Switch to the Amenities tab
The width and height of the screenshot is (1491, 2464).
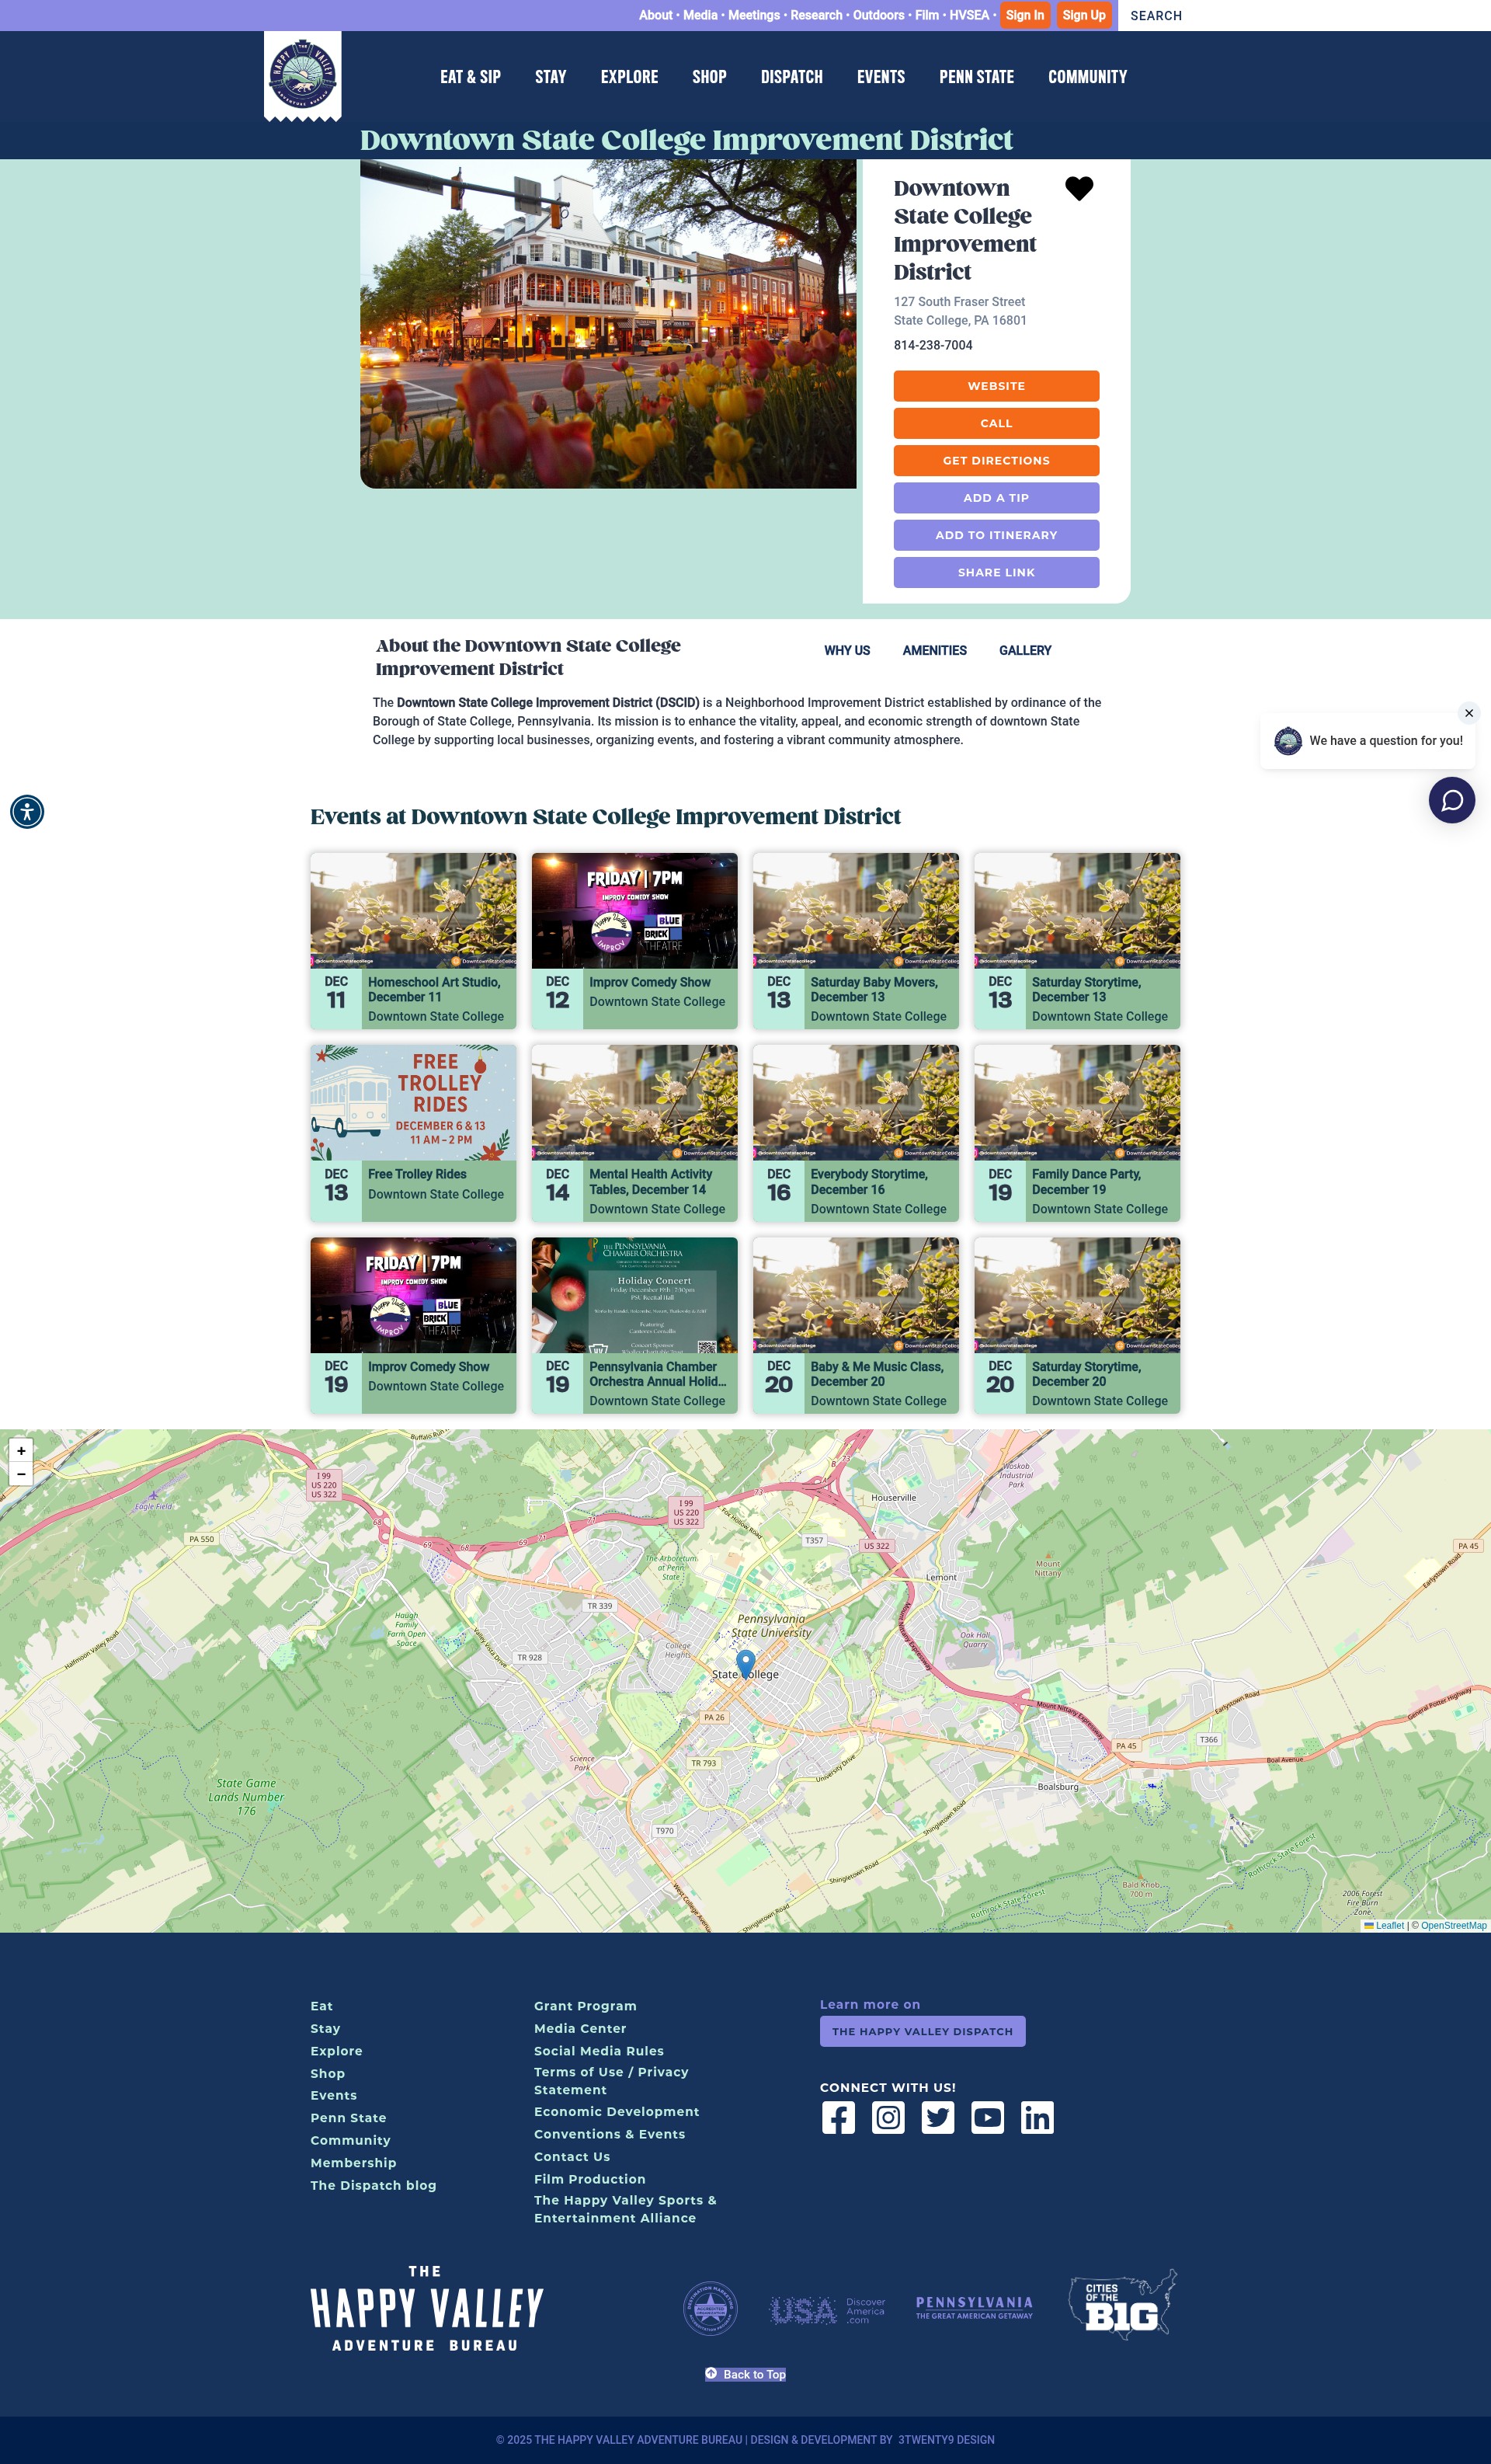934,650
